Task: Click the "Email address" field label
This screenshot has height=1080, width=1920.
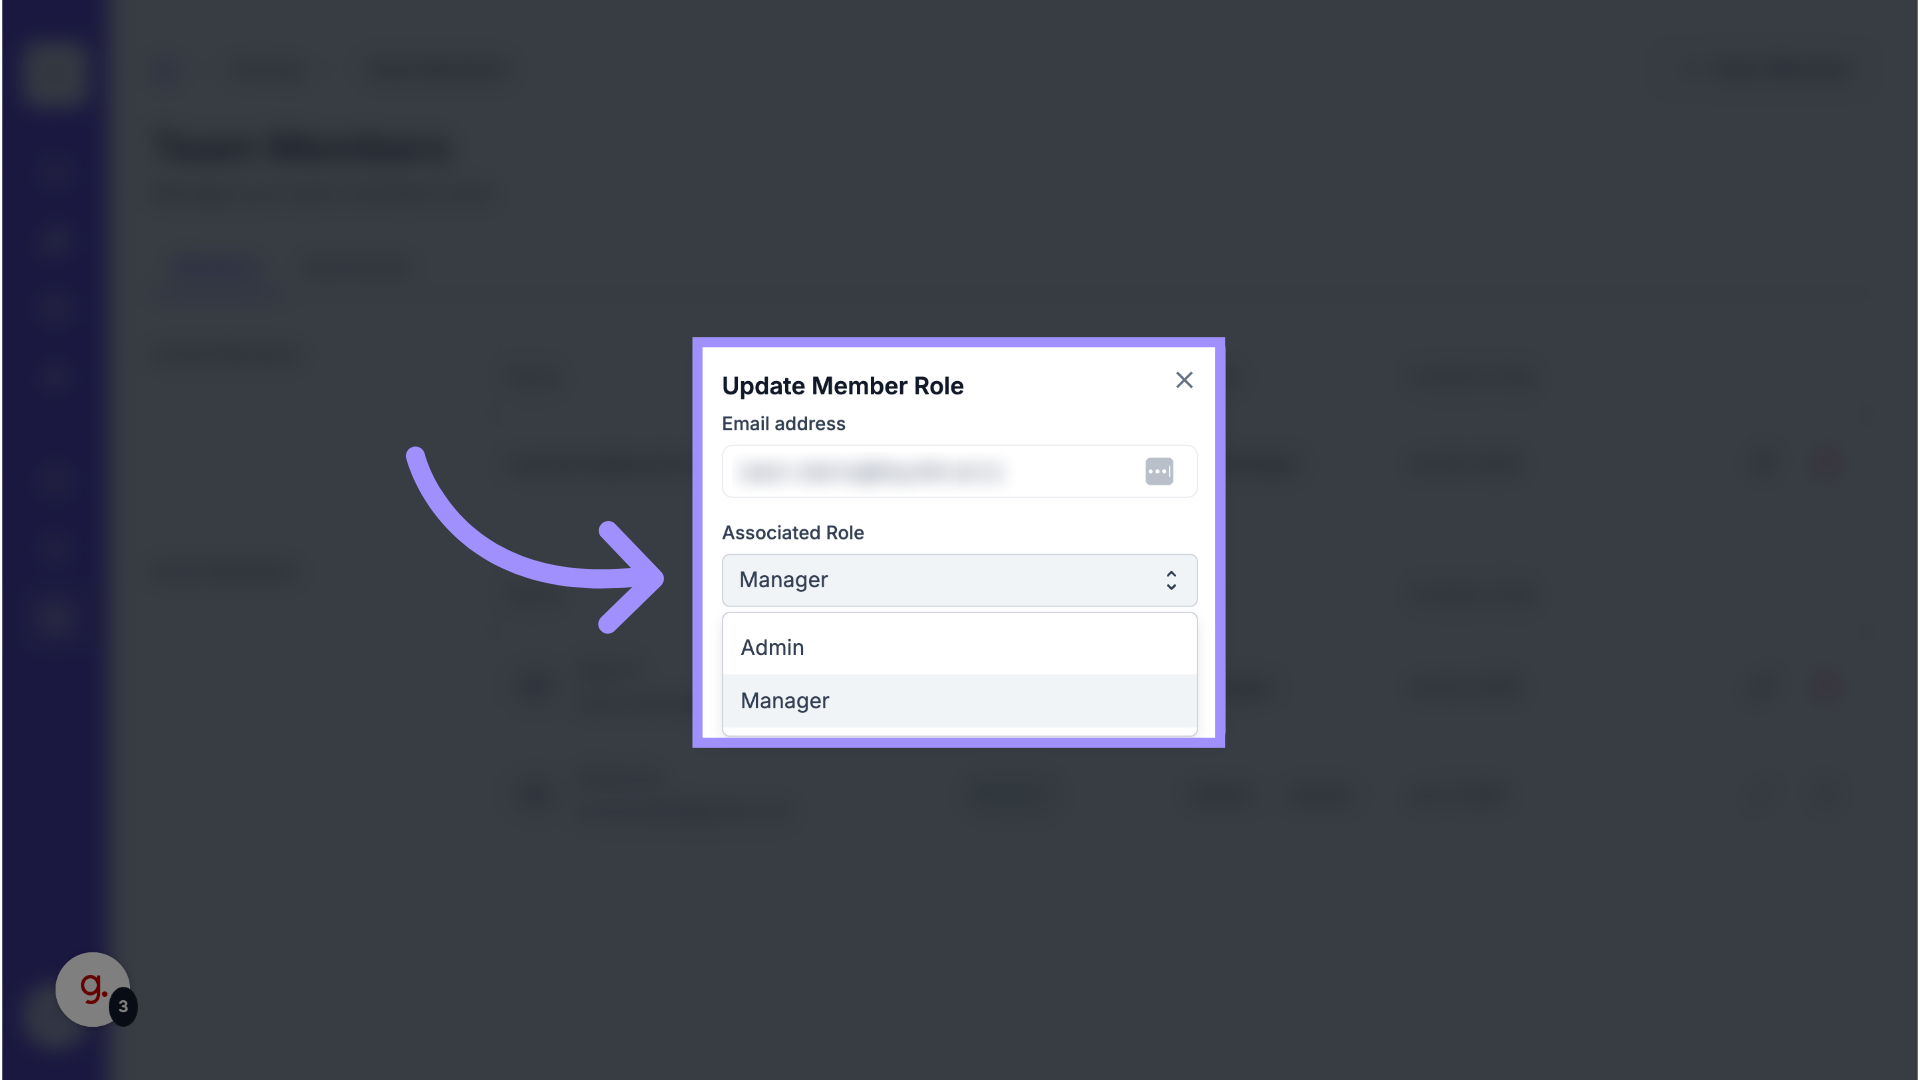Action: coord(783,424)
